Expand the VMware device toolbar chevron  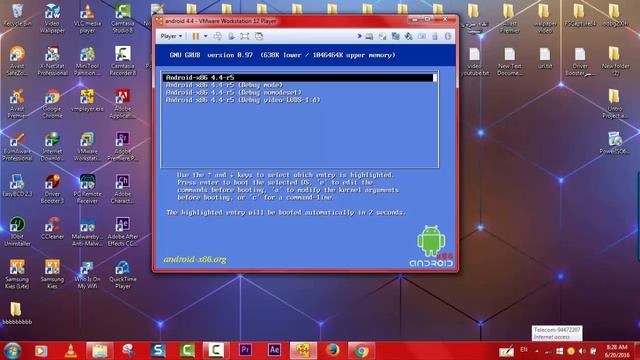(x=359, y=36)
